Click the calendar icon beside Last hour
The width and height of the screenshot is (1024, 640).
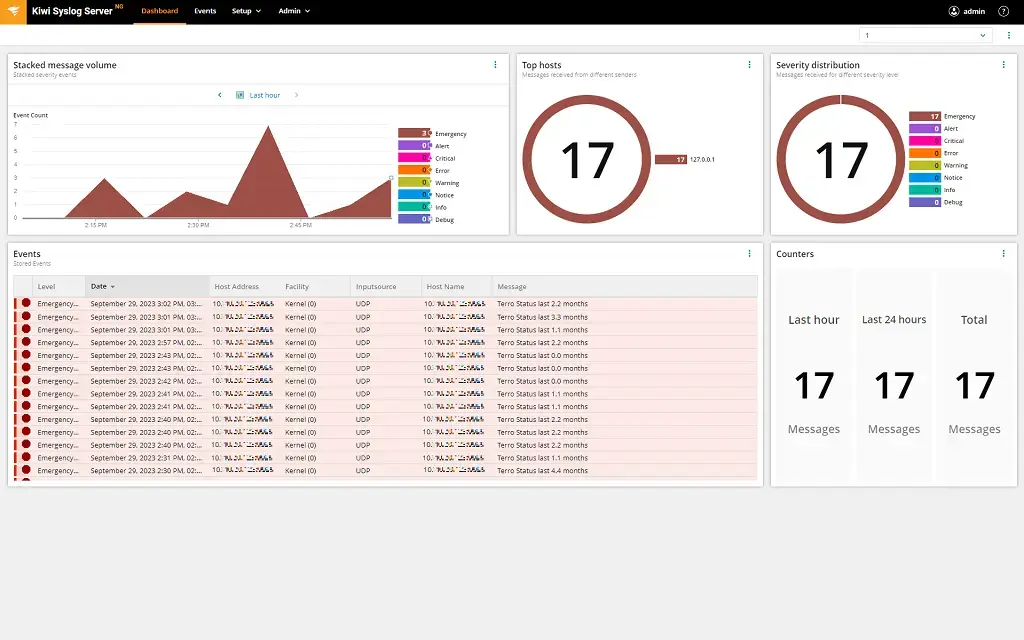(x=240, y=95)
